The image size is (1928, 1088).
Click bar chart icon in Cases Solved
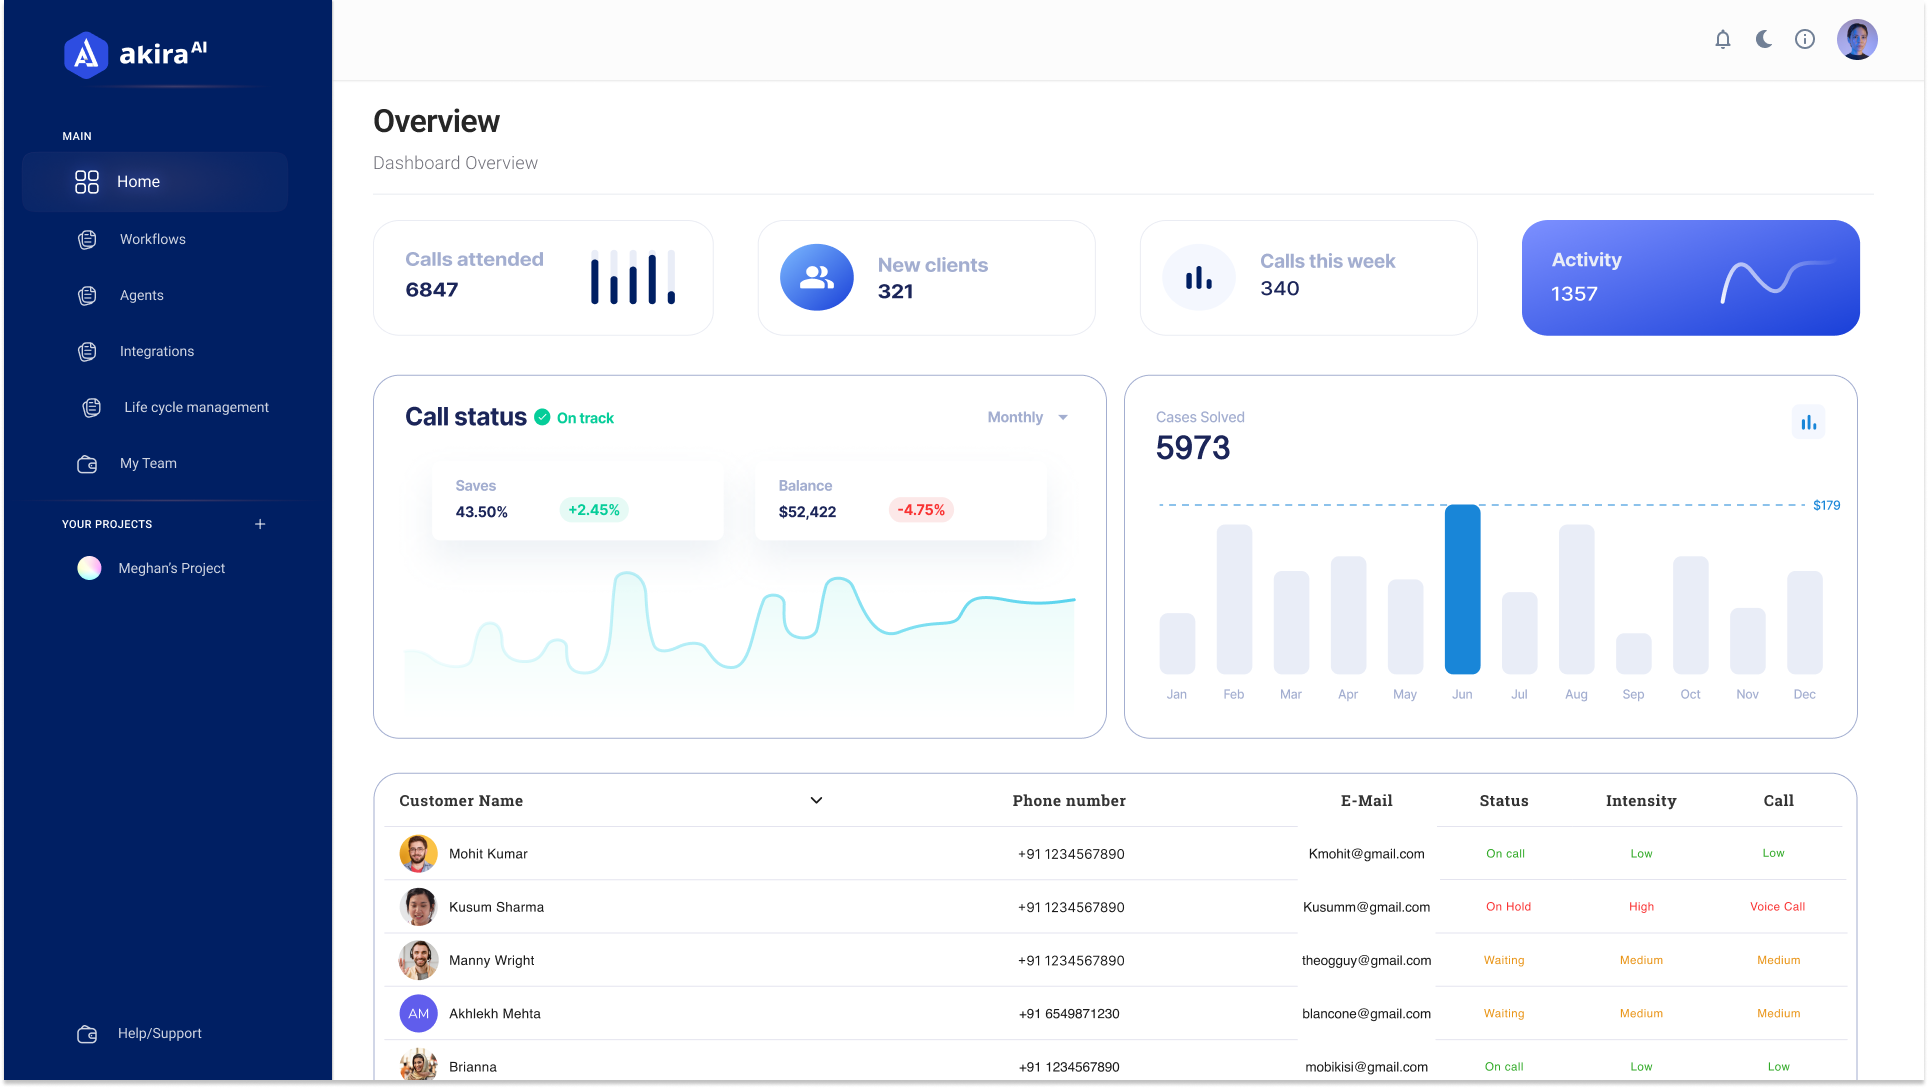(1808, 423)
